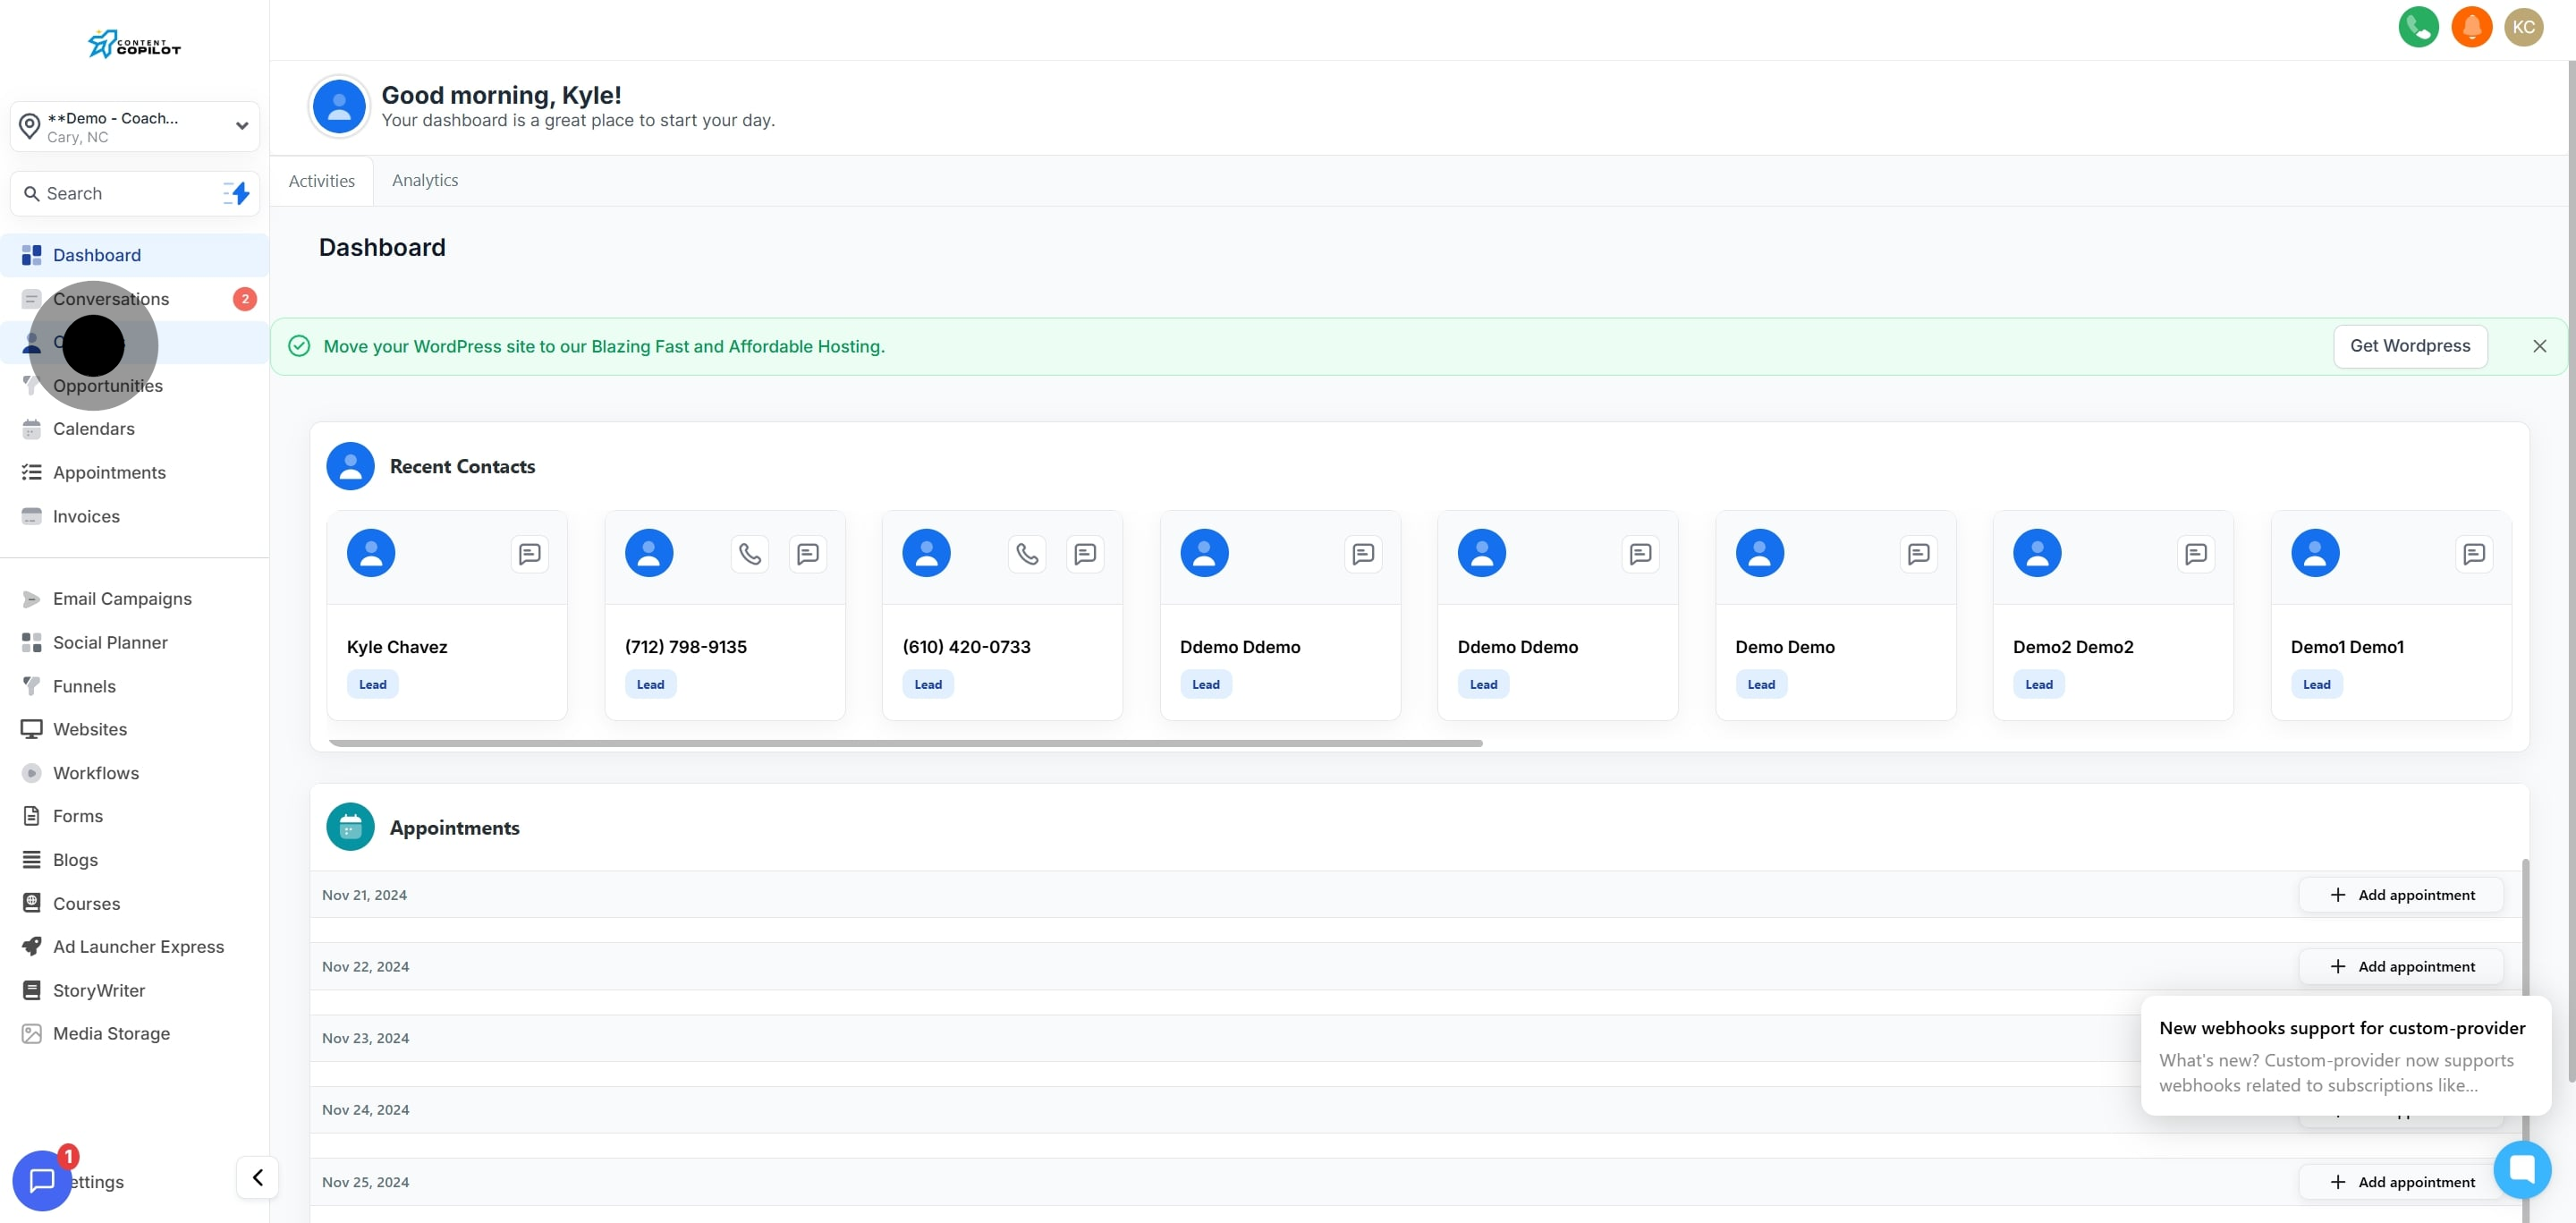
Task: Open the blue chat widget bottom left
Action: coord(42,1180)
